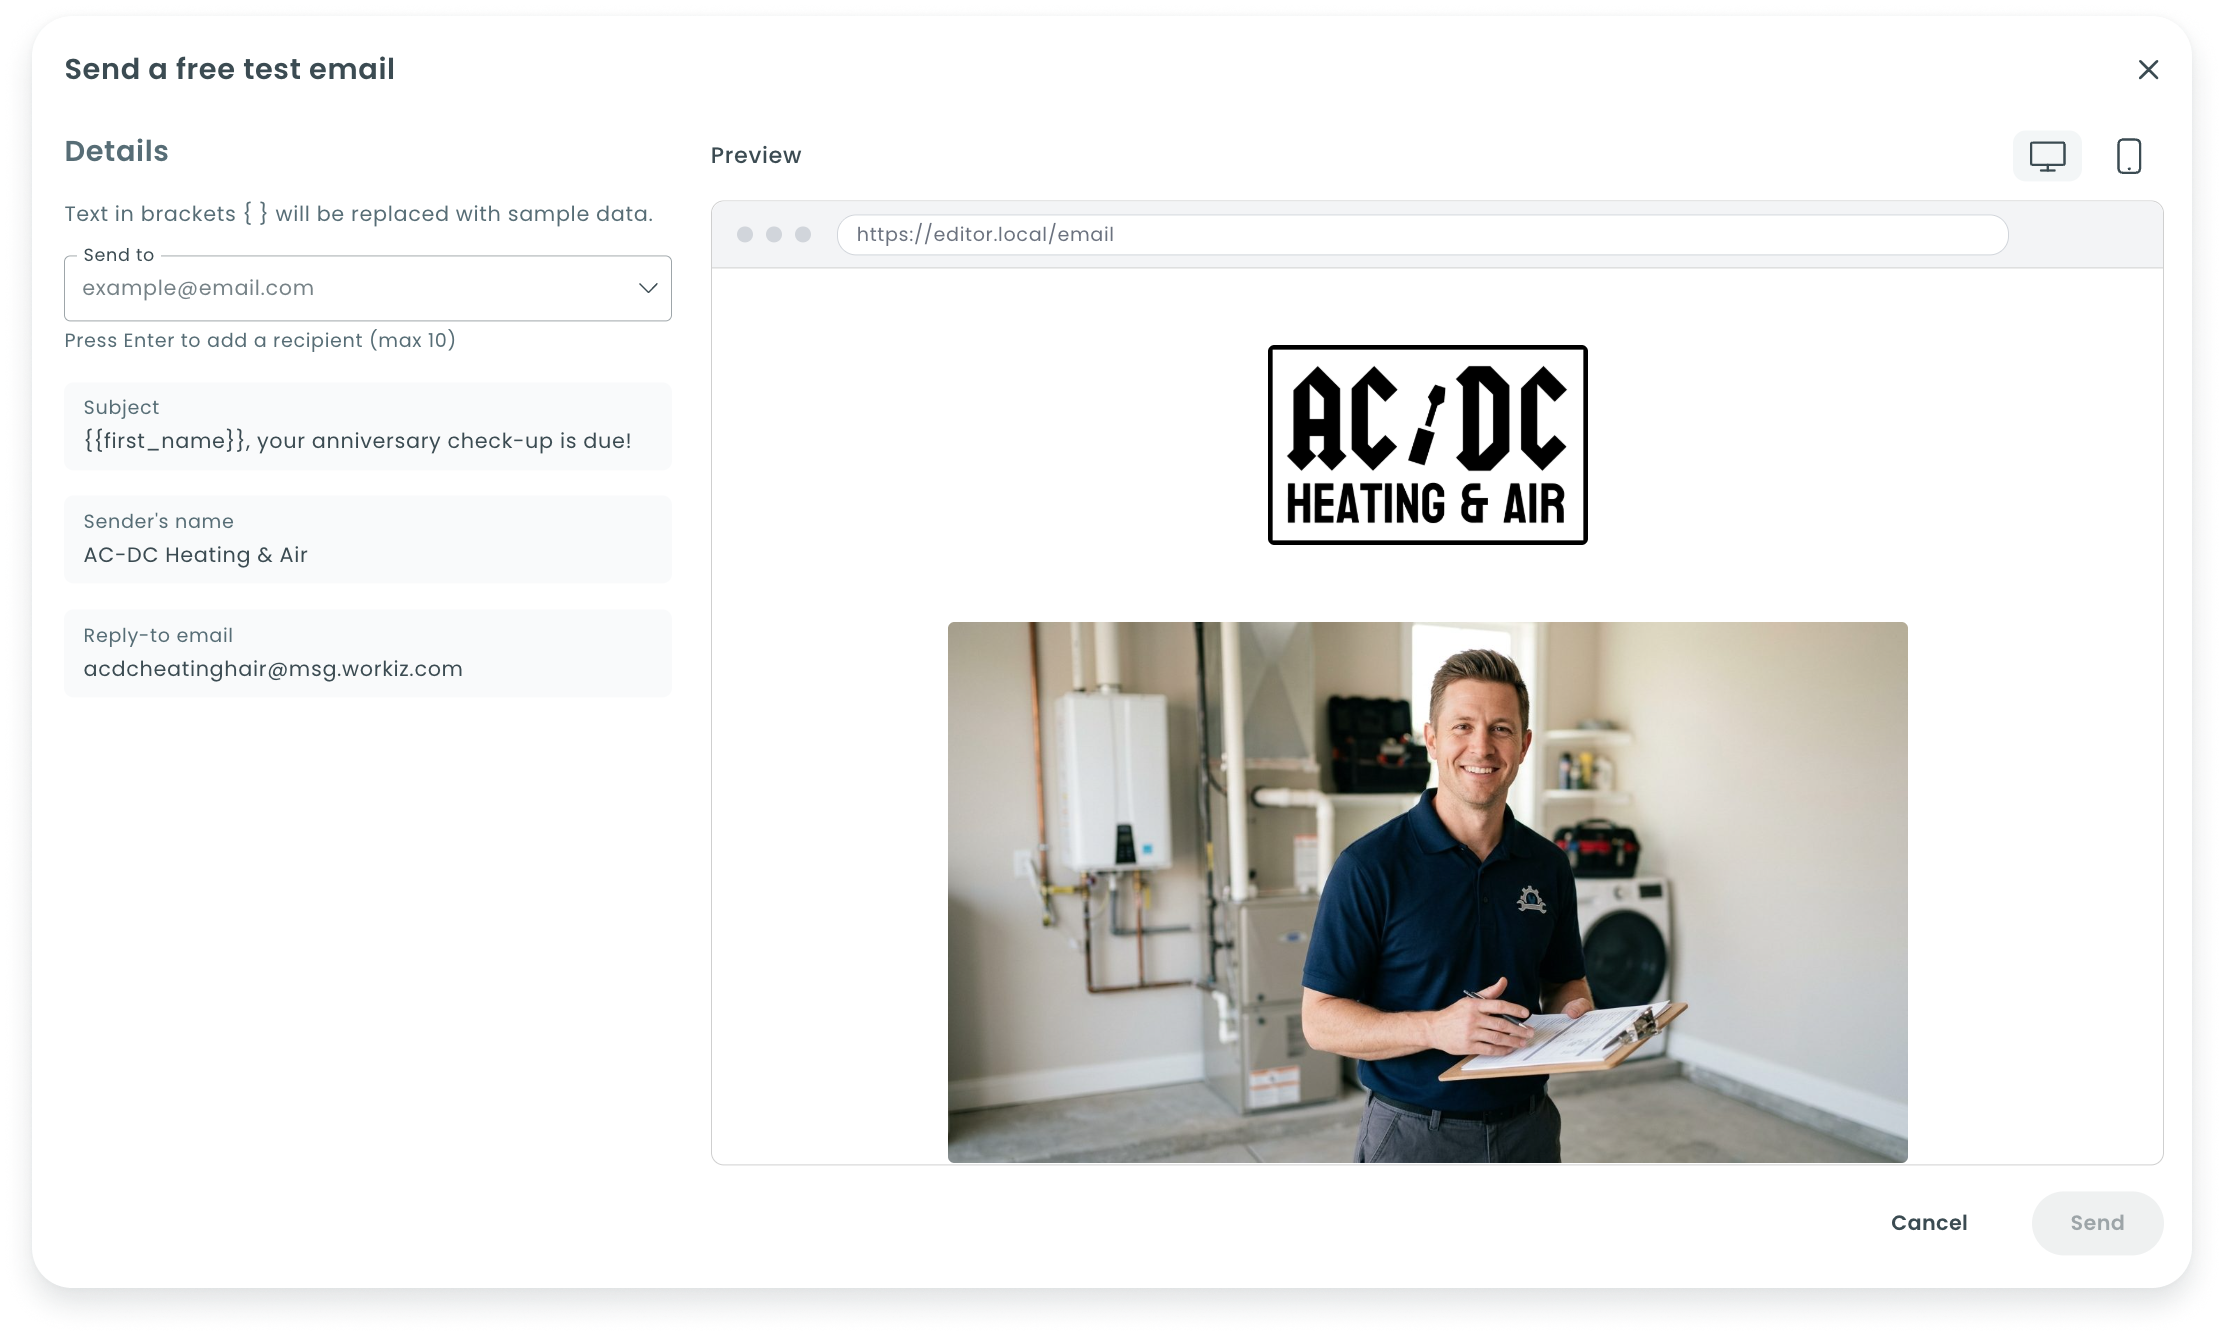
Task: Click the technician photo in preview
Action: 1427,892
